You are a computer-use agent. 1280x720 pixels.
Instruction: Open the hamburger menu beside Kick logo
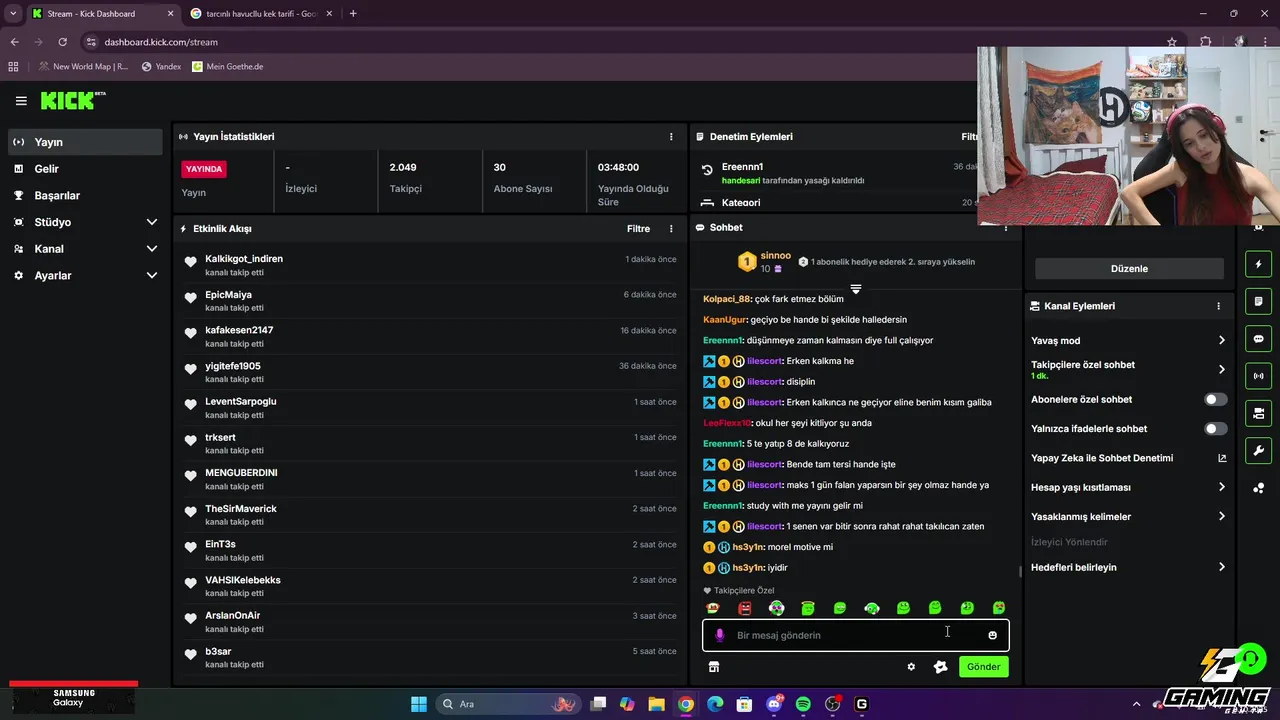[x=21, y=101]
